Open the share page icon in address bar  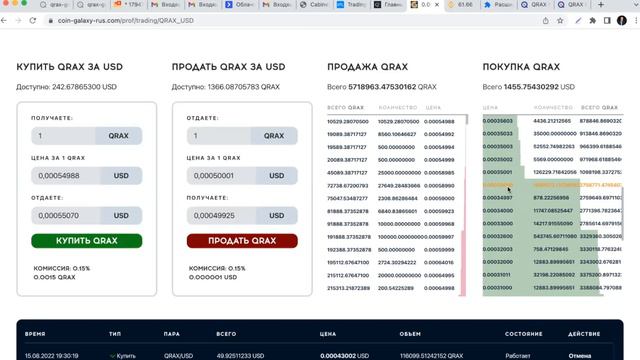[x=546, y=20]
